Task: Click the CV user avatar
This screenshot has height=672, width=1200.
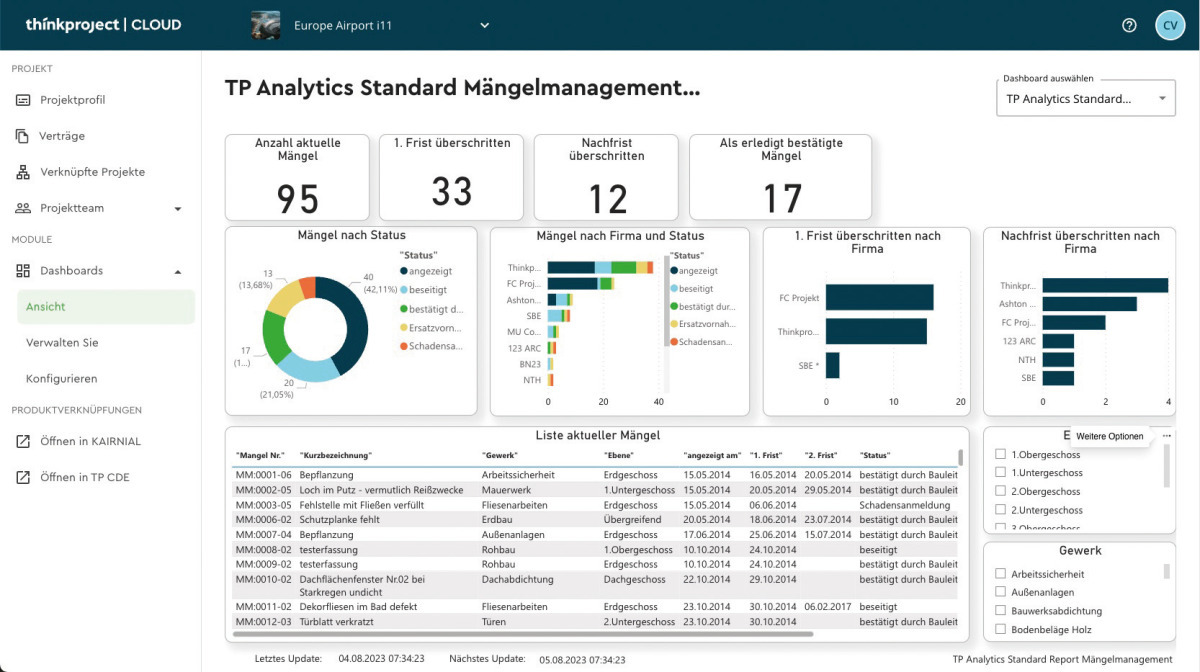Action: click(x=1170, y=25)
